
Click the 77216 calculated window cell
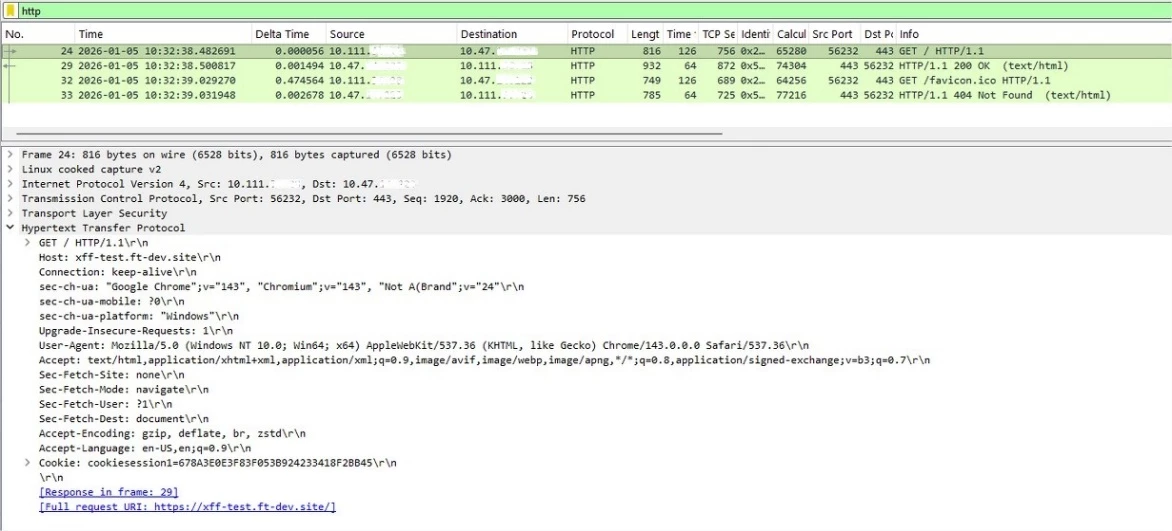point(792,95)
